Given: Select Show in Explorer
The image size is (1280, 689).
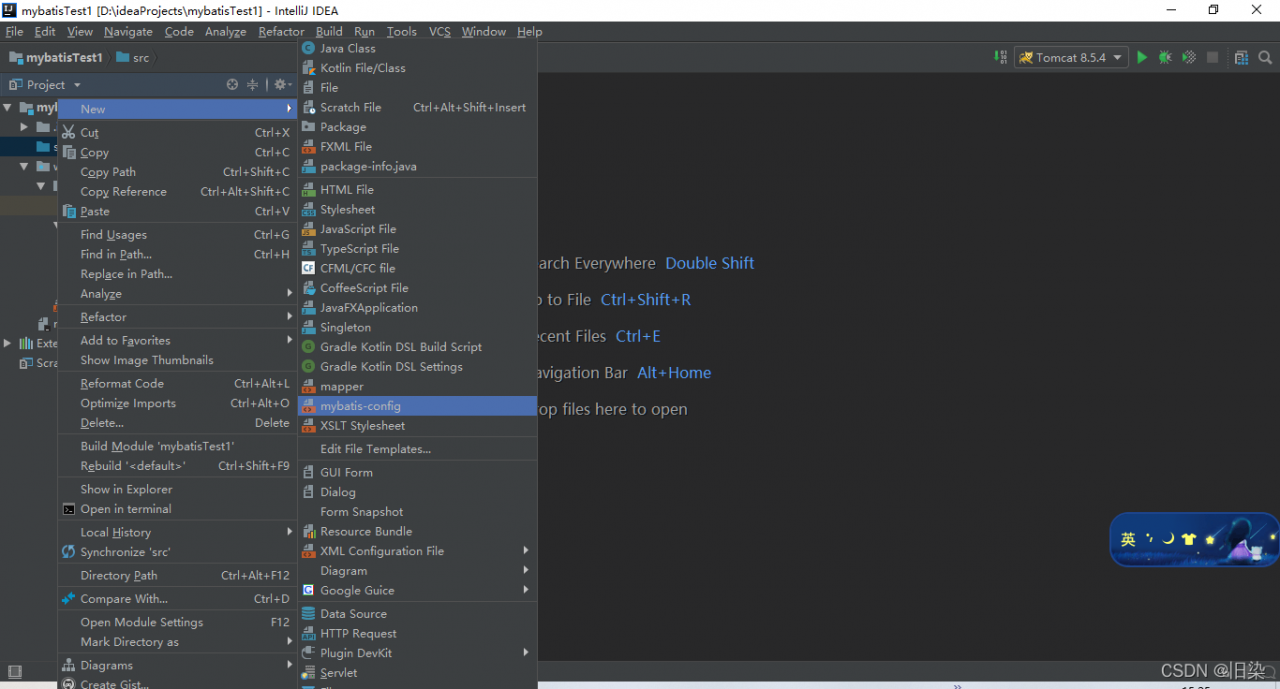Looking at the screenshot, I should coord(177,489).
